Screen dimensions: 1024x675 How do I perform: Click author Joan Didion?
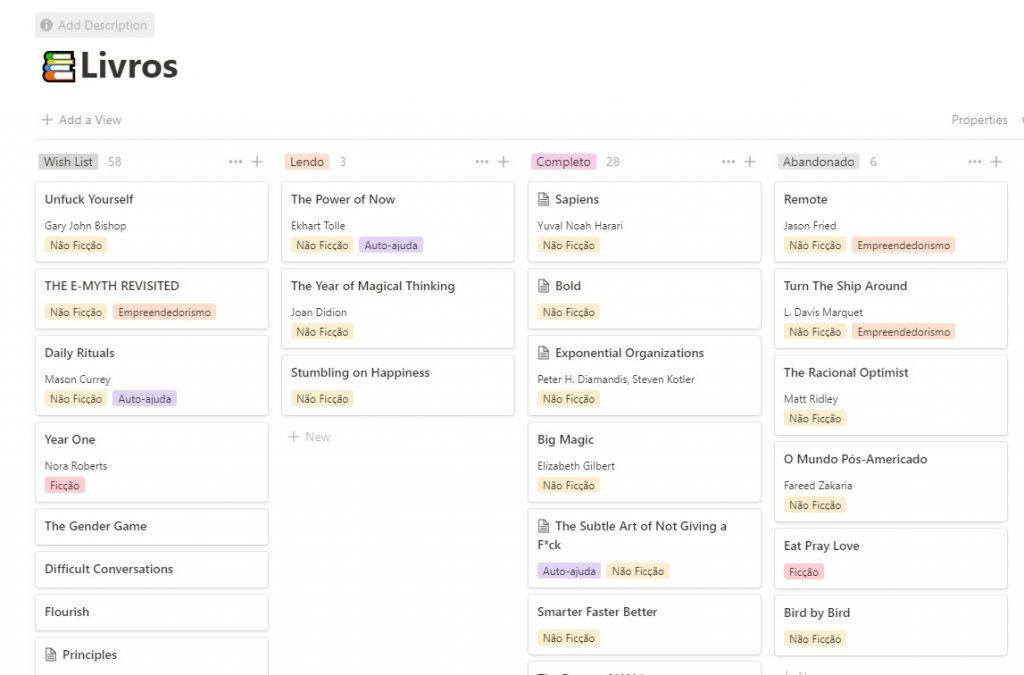click(x=319, y=313)
